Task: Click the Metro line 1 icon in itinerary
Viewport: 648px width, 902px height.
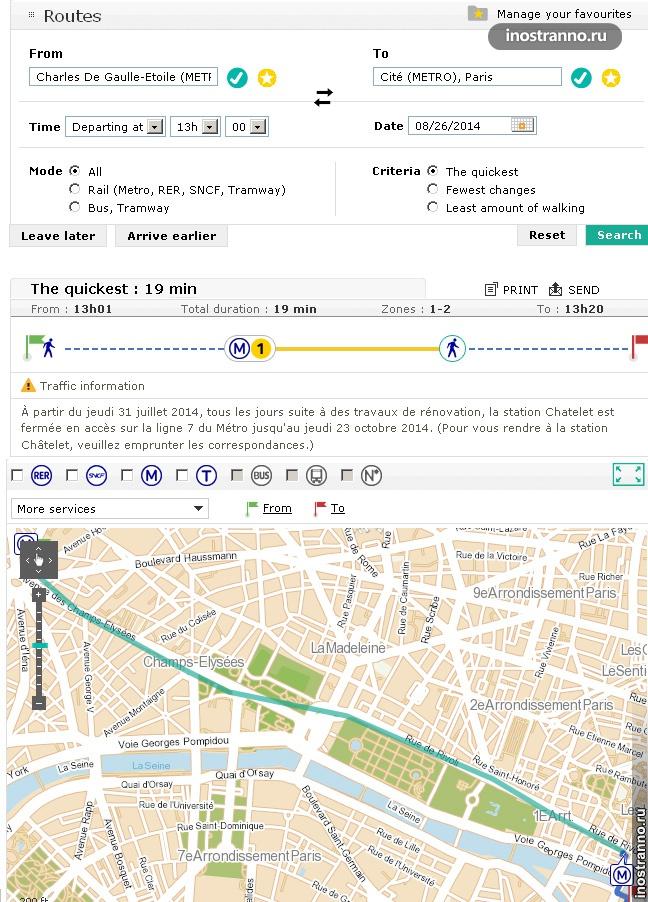Action: pyautogui.click(x=260, y=349)
